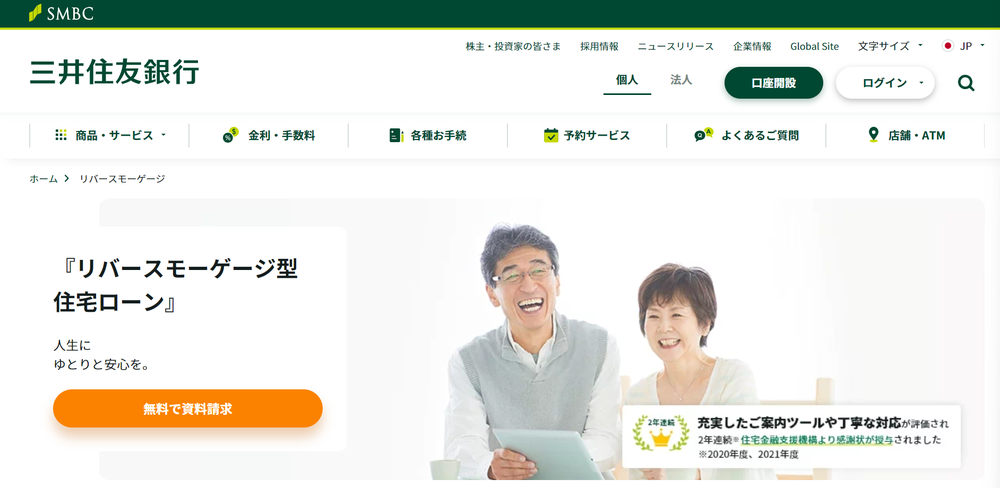Click the Q&A bubble icon for よくあるご質問
Image resolution: width=1000 pixels, height=488 pixels.
point(703,135)
